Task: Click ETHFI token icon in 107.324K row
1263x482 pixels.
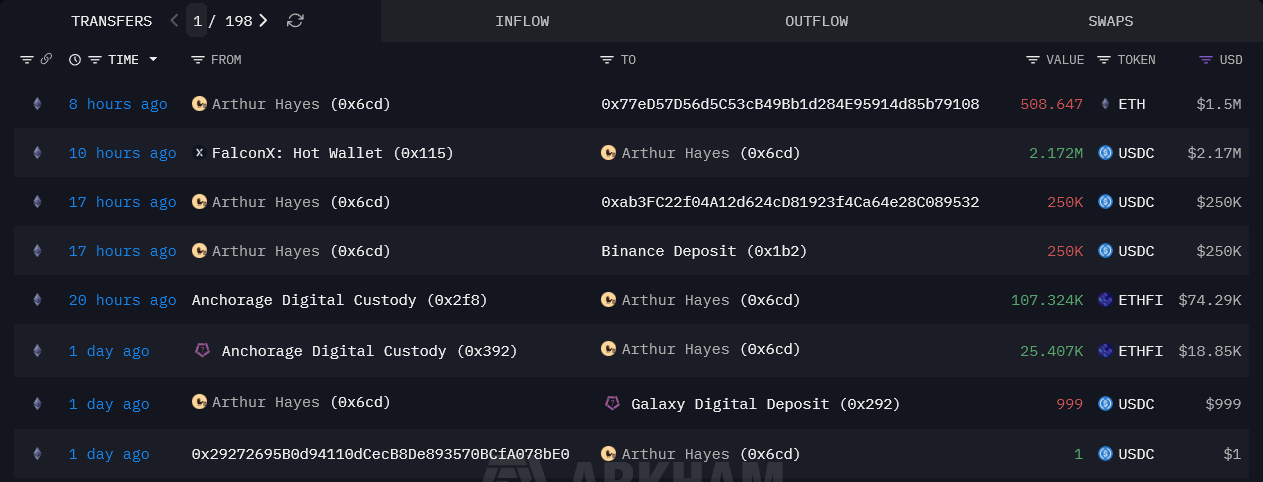Action: 1105,300
